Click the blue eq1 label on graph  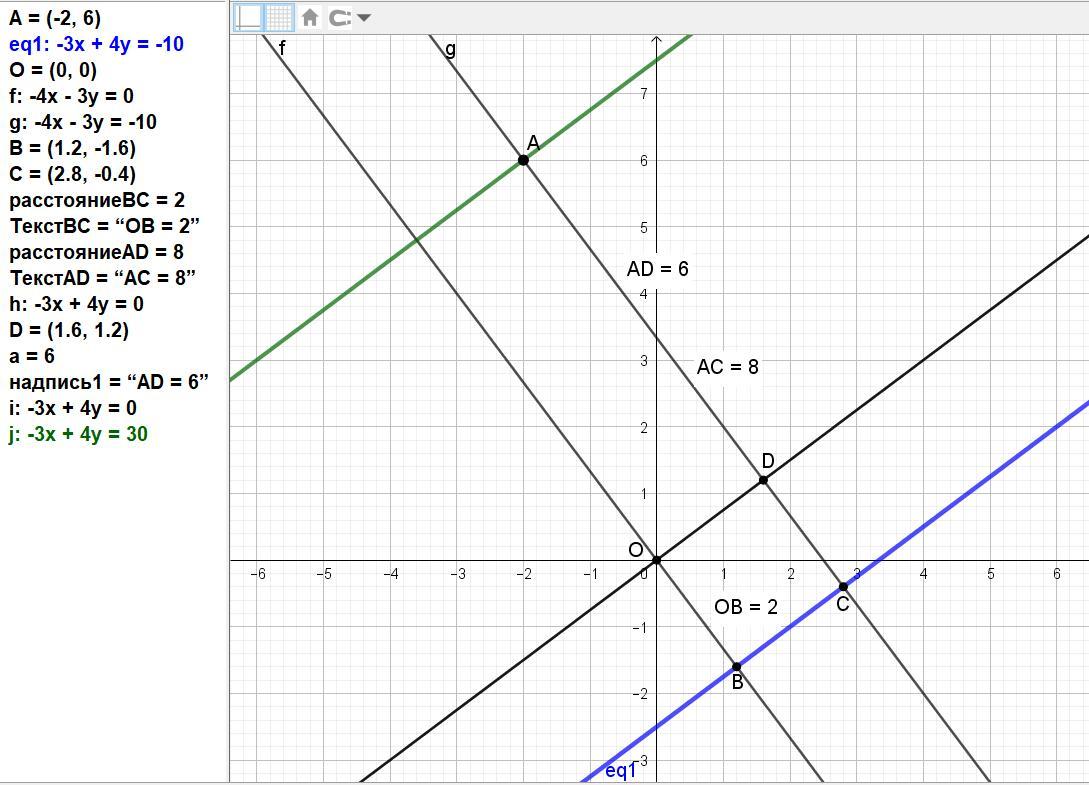click(621, 770)
